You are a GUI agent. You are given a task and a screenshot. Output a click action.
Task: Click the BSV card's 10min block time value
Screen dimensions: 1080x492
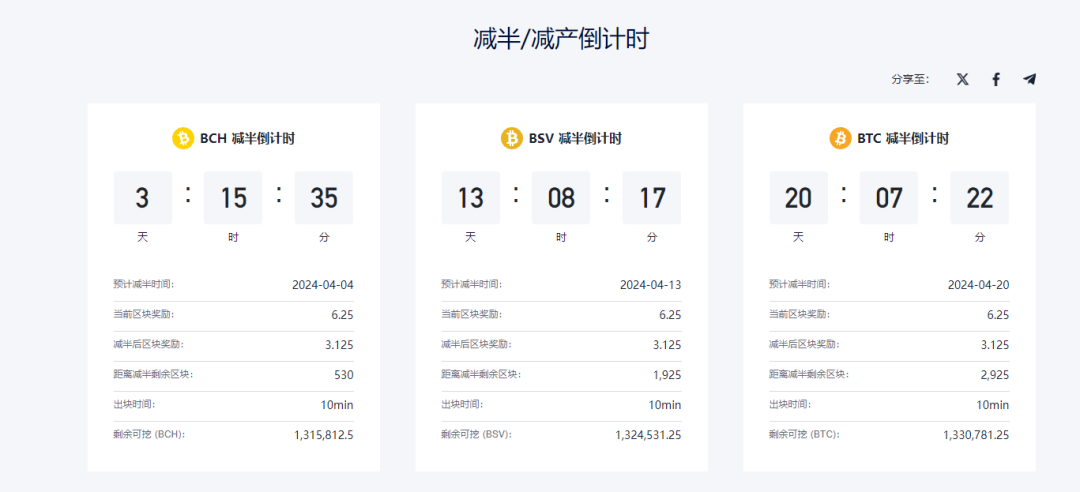[x=665, y=404]
